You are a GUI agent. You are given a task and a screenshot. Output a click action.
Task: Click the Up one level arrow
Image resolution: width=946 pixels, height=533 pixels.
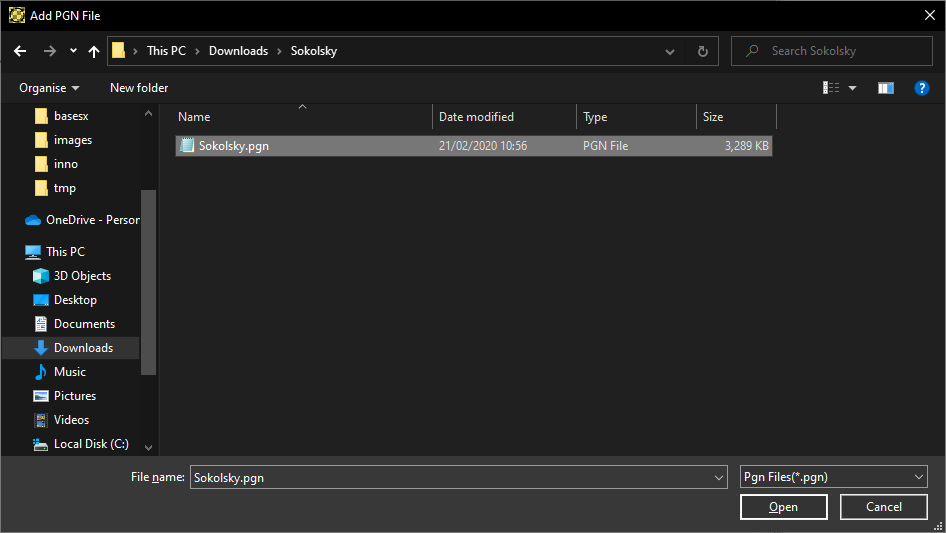point(94,51)
